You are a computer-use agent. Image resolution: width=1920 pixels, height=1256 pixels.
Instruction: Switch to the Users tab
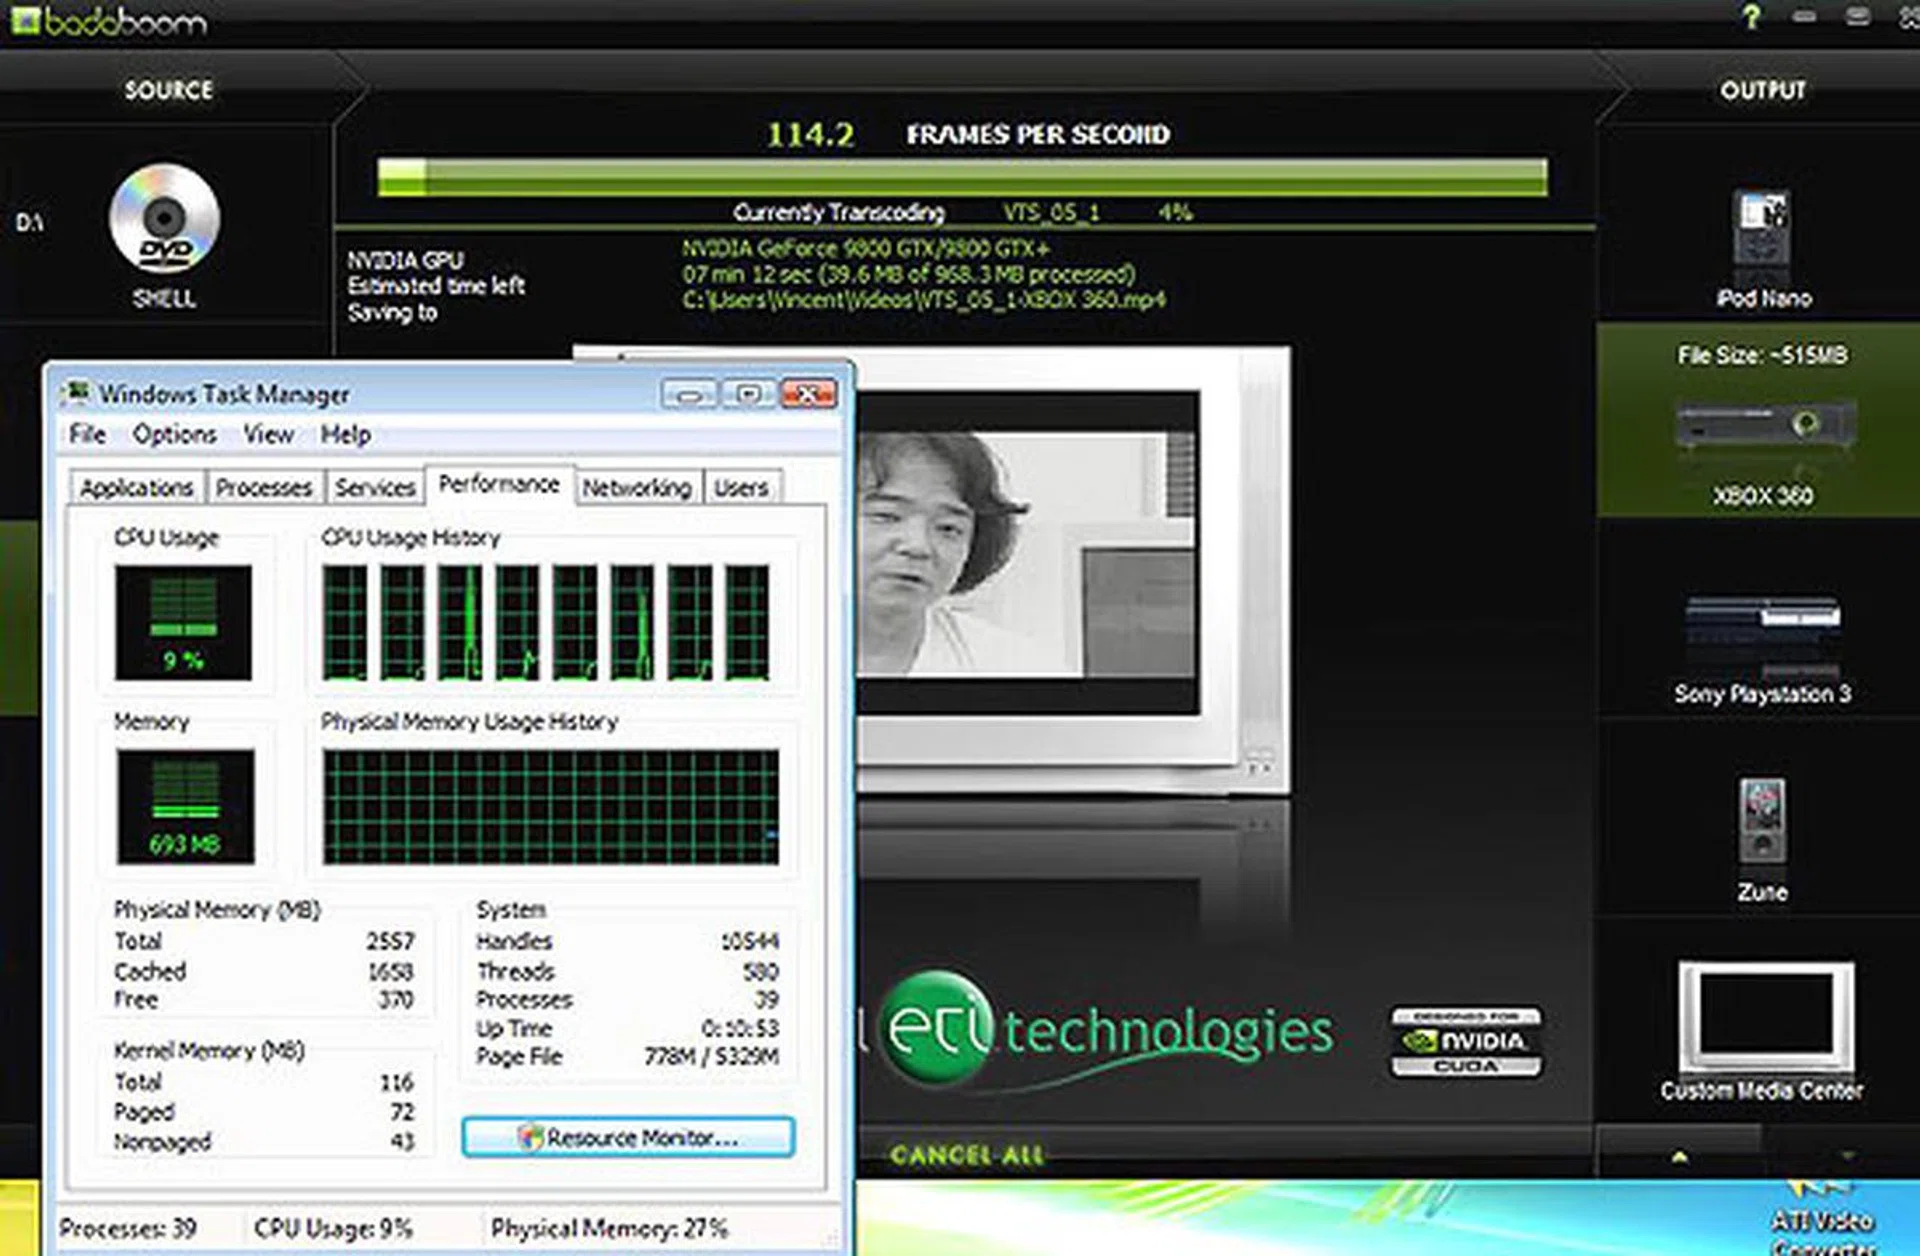tap(741, 487)
